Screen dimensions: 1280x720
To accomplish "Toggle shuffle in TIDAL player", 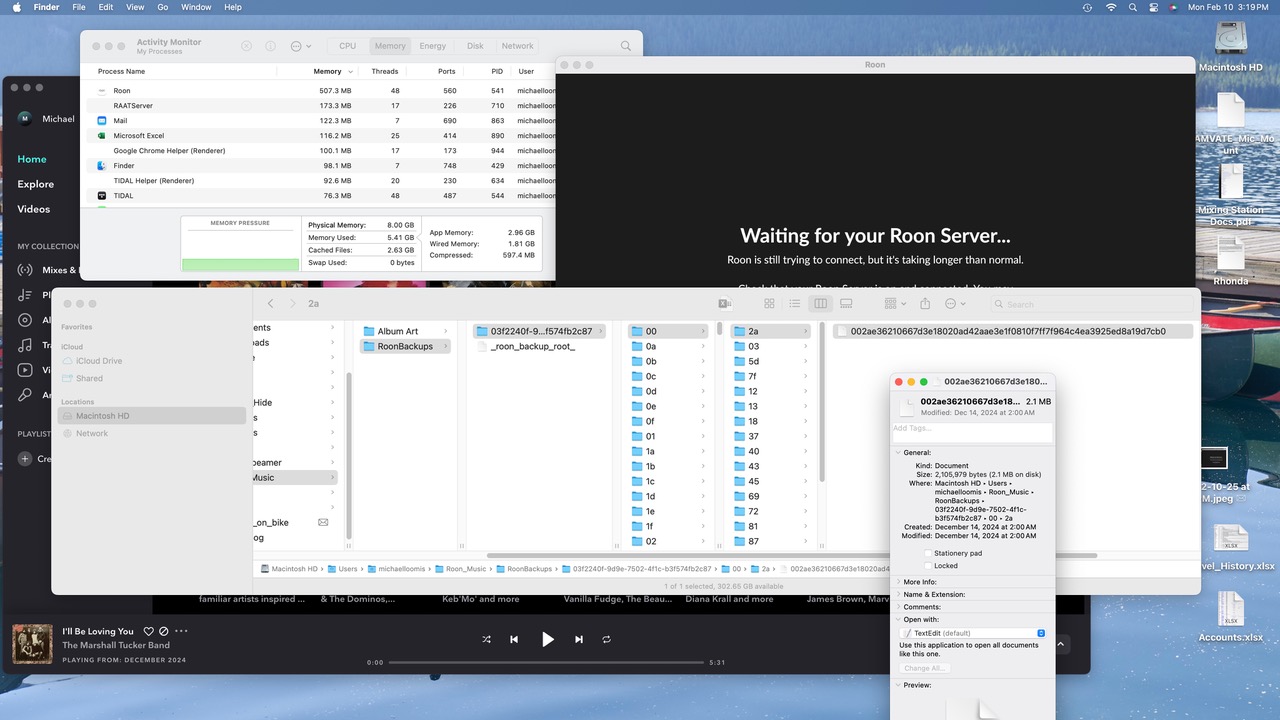I will pyautogui.click(x=486, y=639).
